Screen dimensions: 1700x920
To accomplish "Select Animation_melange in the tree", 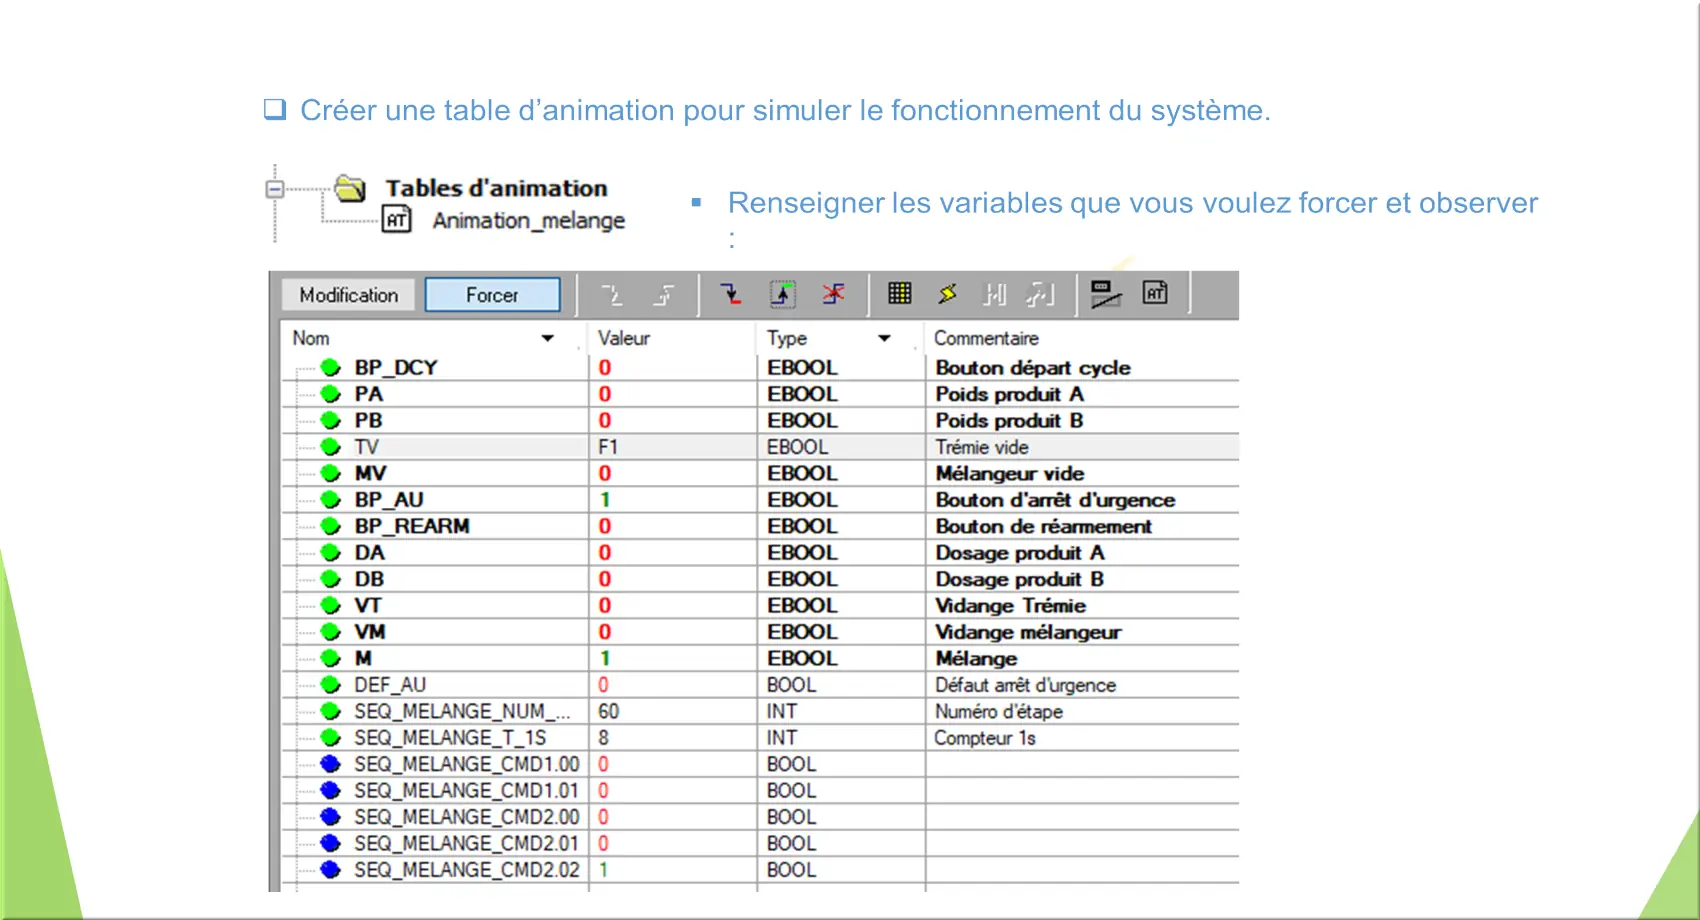I will [528, 220].
